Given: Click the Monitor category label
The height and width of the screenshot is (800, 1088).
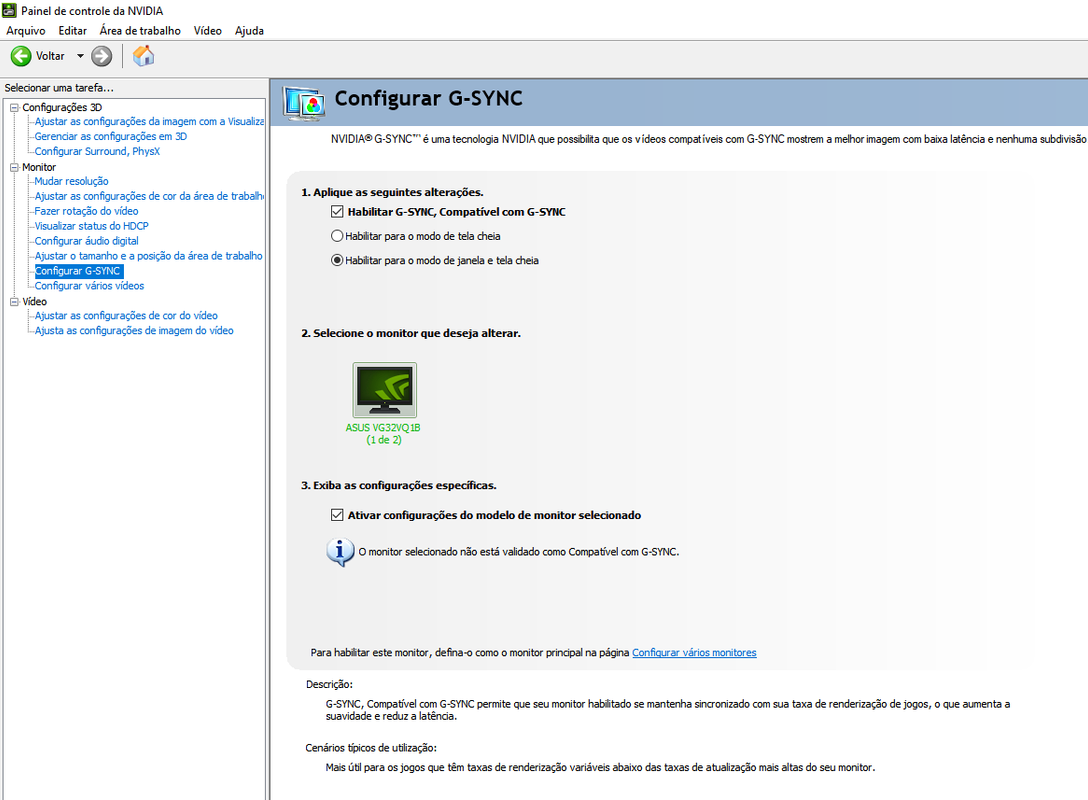Looking at the screenshot, I should coord(39,167).
